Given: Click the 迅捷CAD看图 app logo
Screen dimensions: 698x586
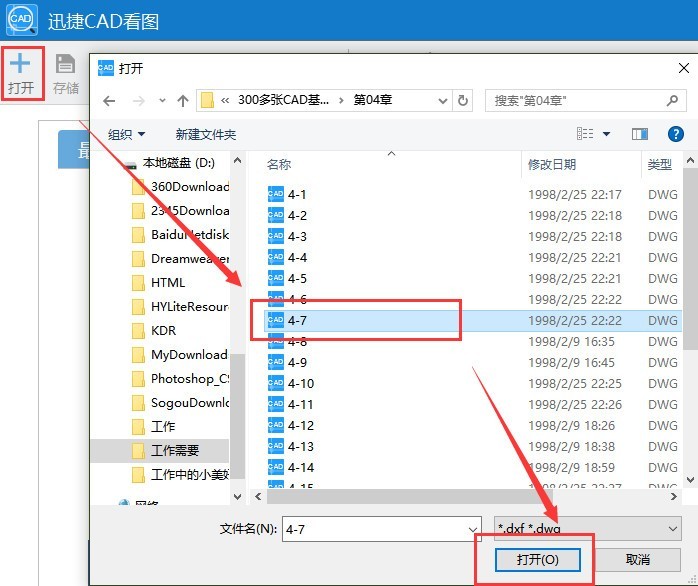Looking at the screenshot, I should 22,20.
